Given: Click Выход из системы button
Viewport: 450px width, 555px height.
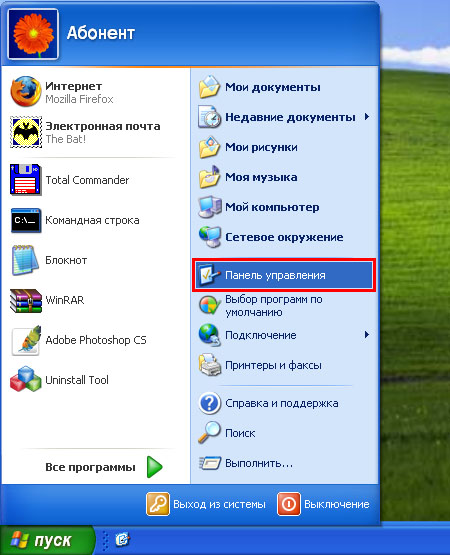Looking at the screenshot, I should 206,504.
